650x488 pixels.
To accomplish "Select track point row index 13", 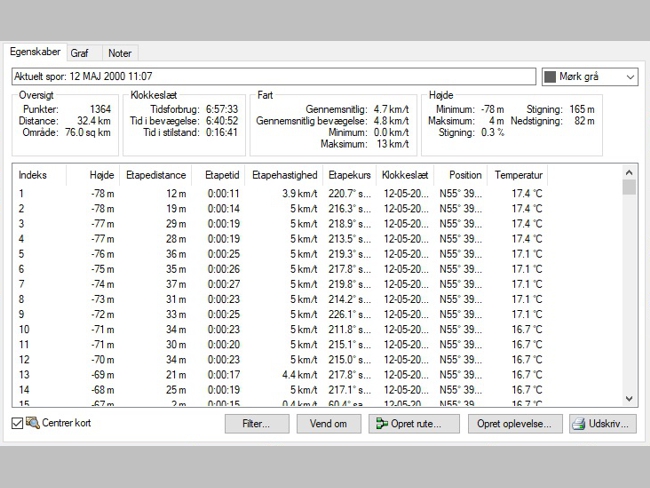I will pyautogui.click(x=280, y=375).
